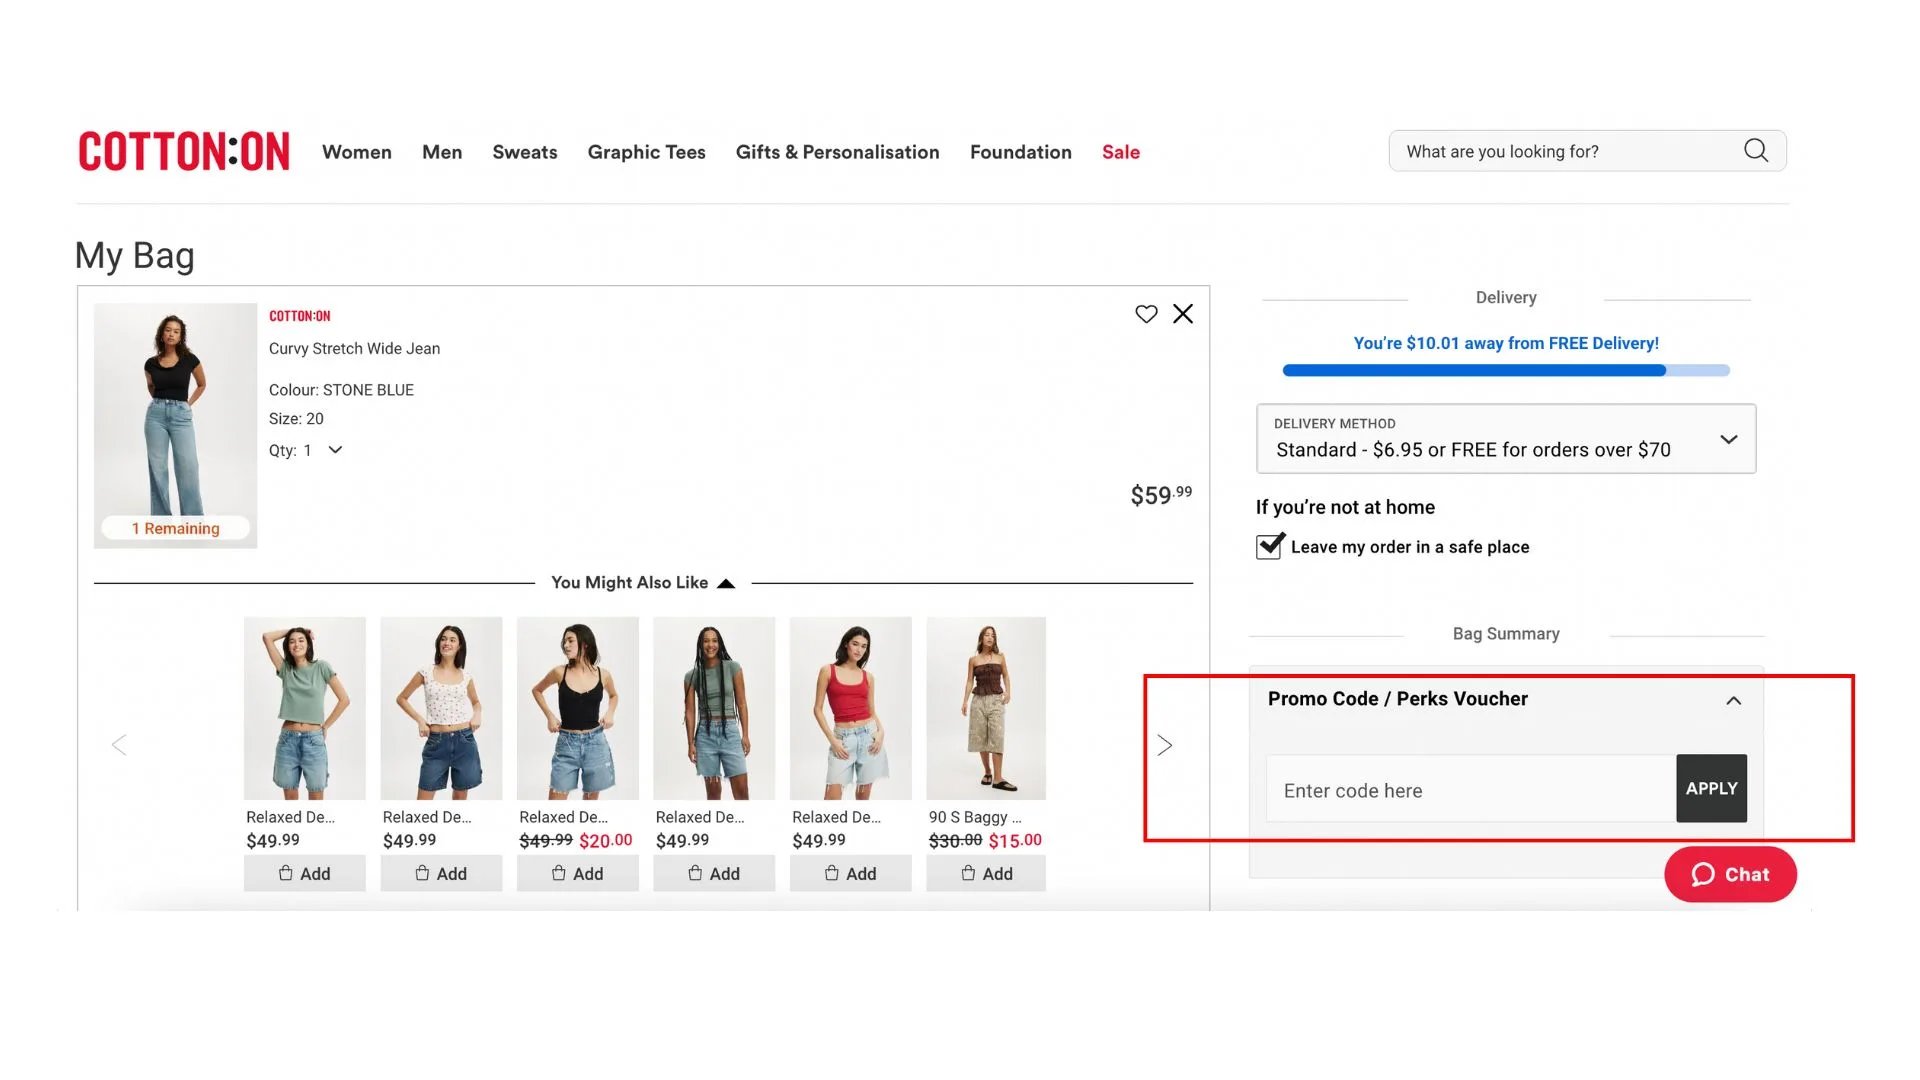Screen dimensions: 1920x1080
Task: Save the jean to wishlist with the heart icon
Action: tap(1146, 313)
